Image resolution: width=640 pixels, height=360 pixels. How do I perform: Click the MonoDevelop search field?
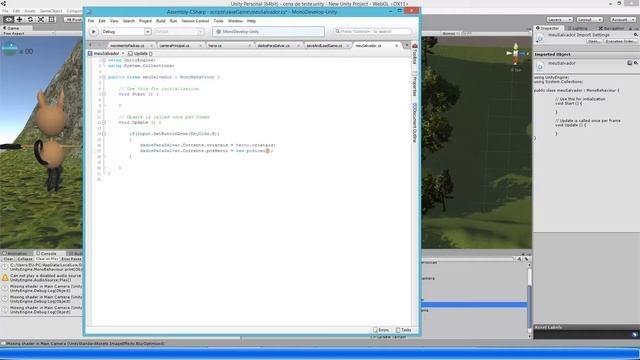(372, 31)
